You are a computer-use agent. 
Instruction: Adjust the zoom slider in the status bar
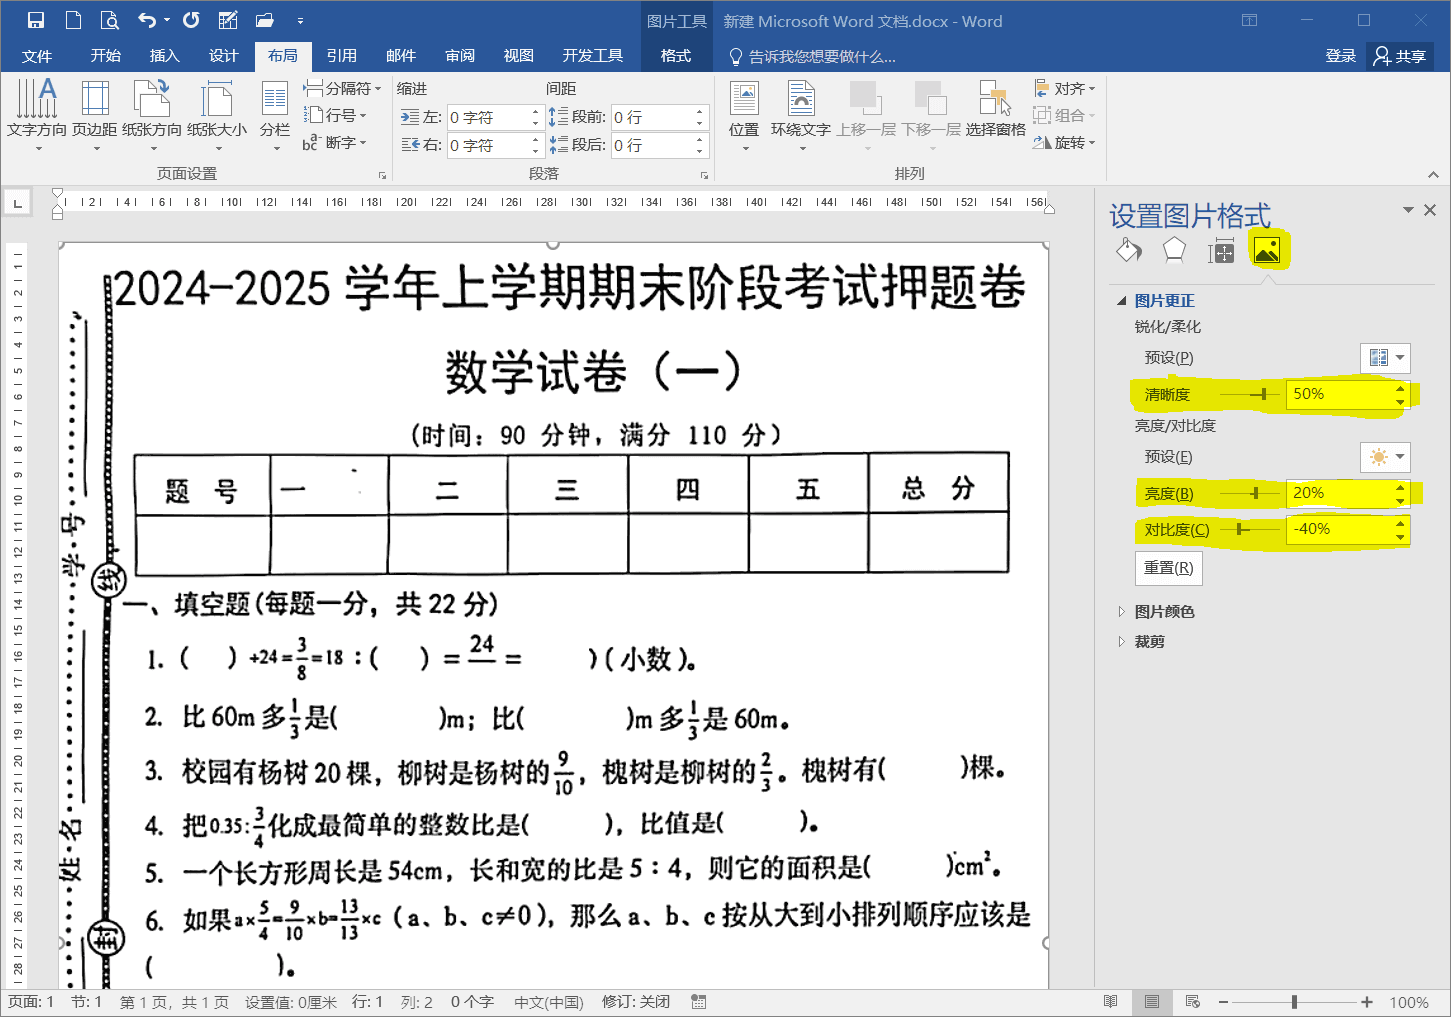coord(1296,1001)
